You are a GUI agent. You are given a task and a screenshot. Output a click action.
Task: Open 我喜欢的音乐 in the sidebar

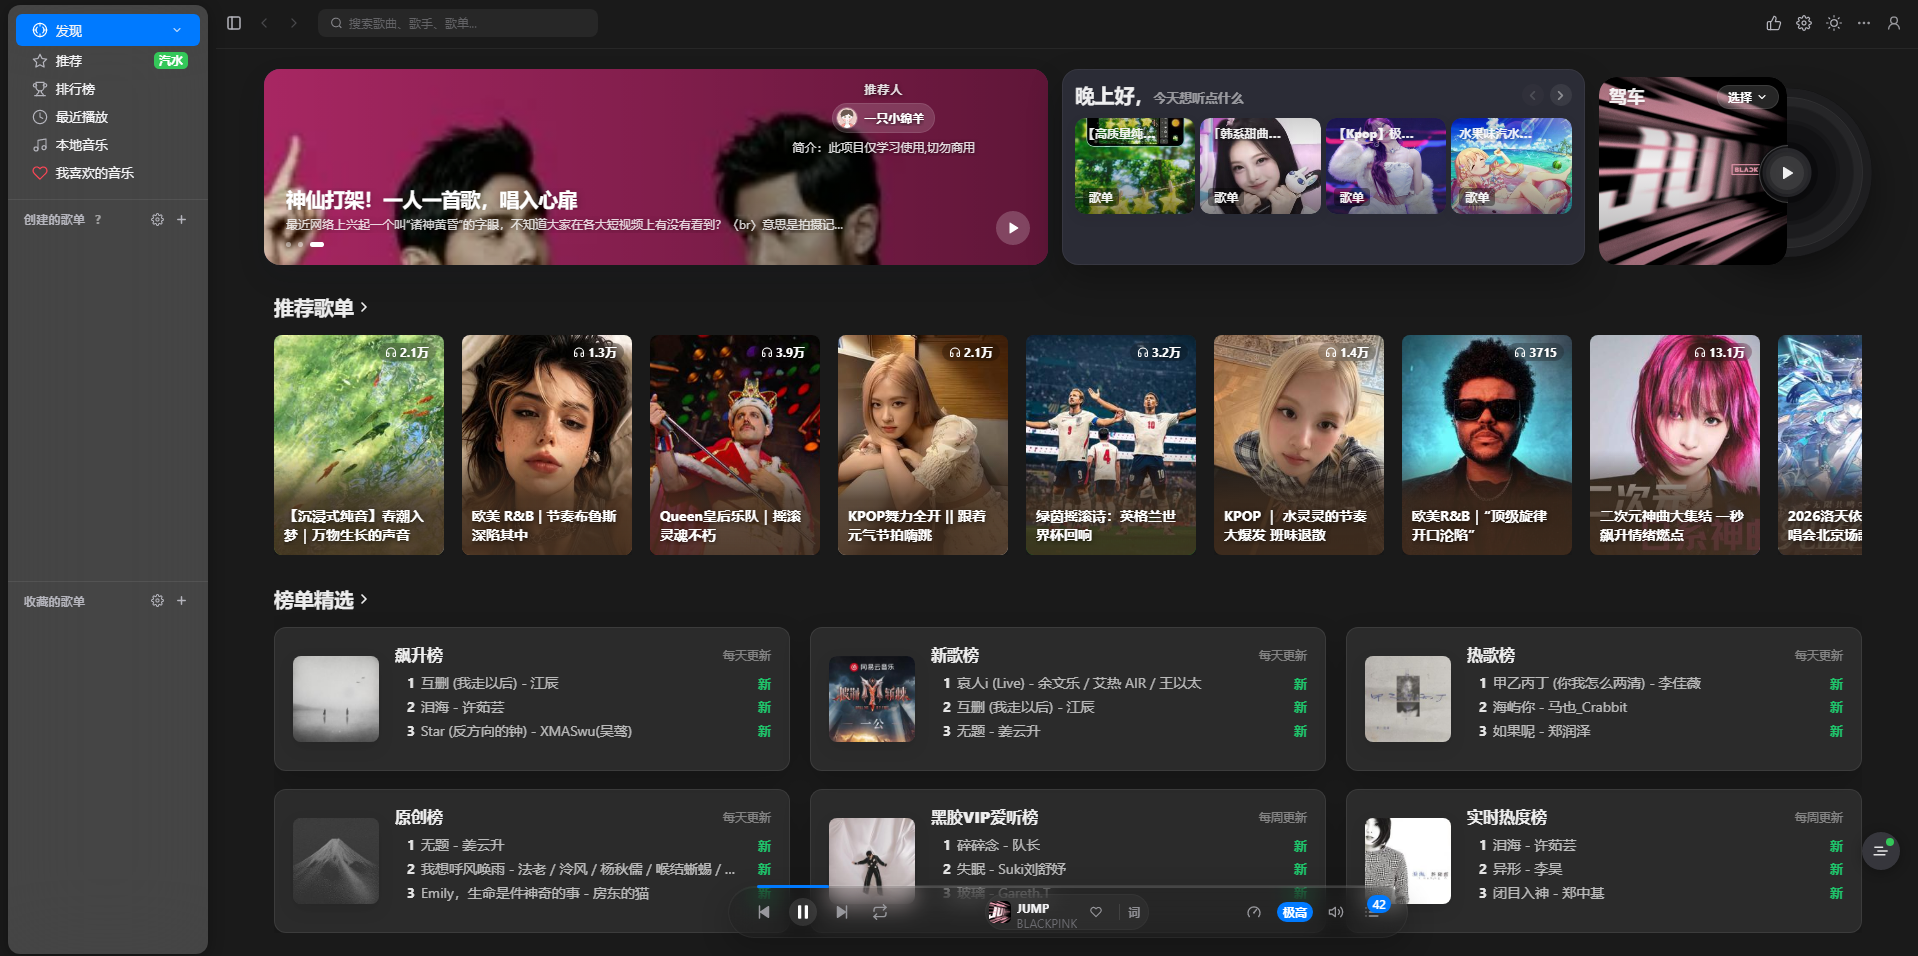[94, 173]
